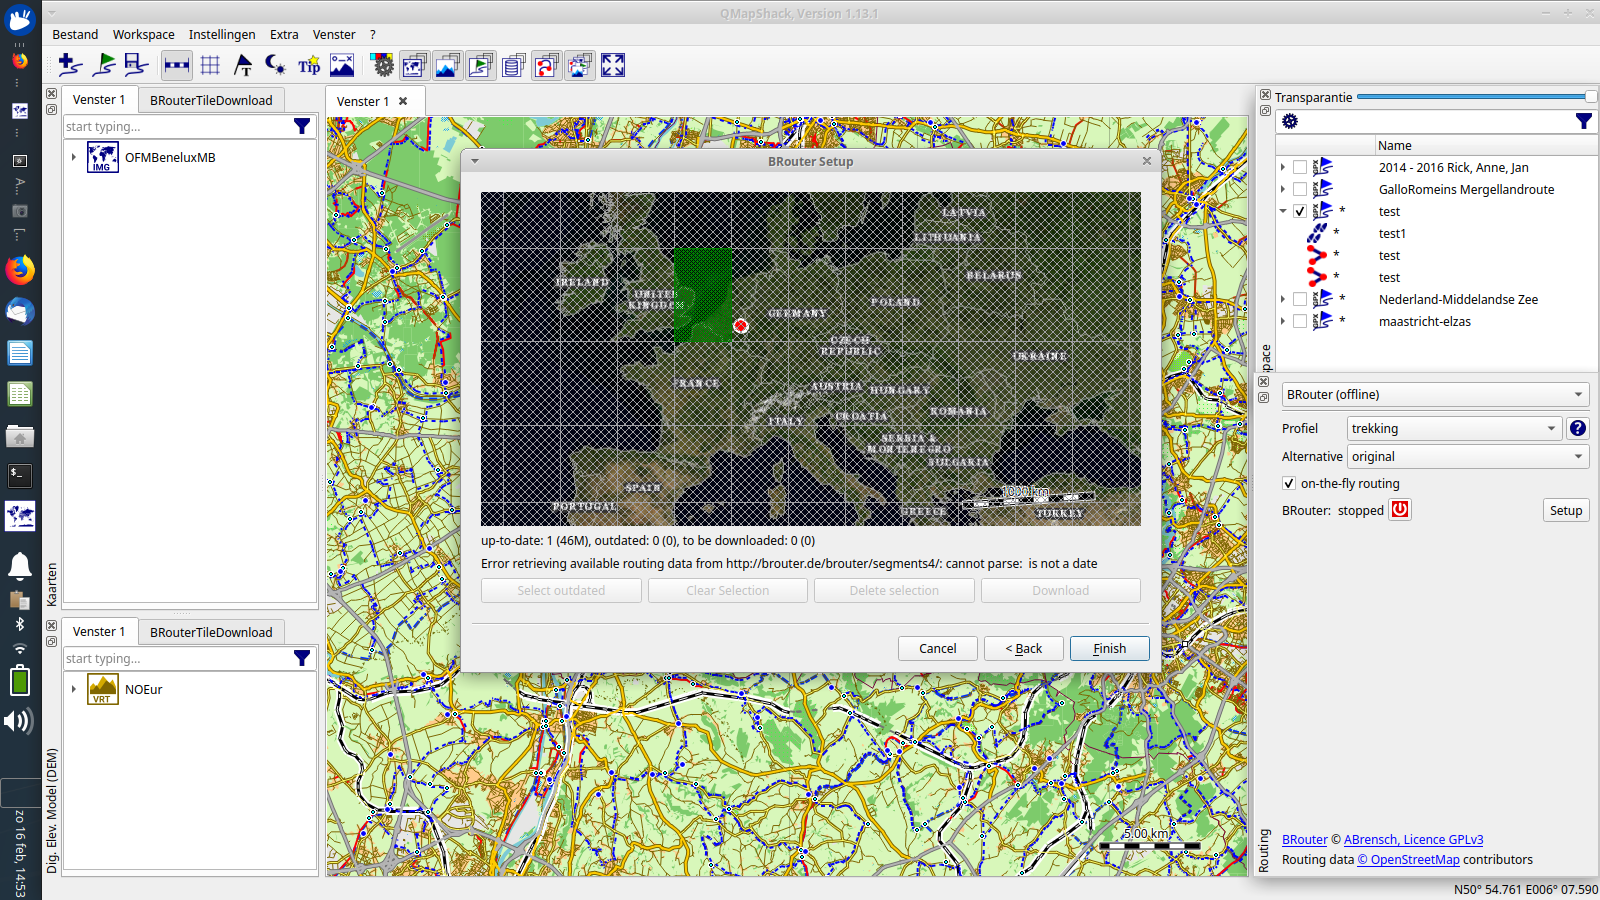Toggle the POI text flag icon
The height and width of the screenshot is (900, 1600).
tap(243, 66)
